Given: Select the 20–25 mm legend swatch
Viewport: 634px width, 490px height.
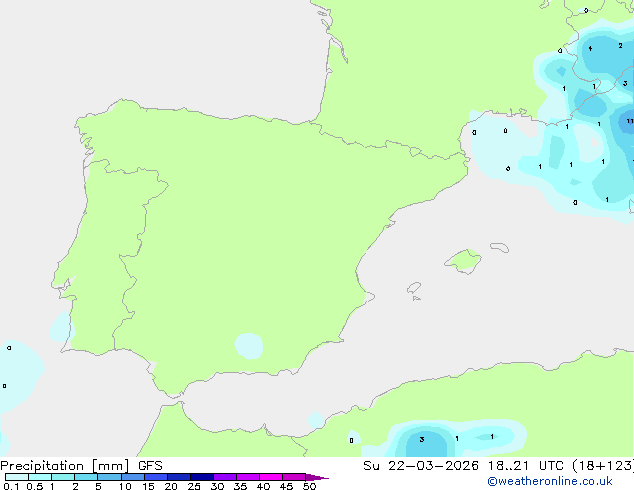Looking at the screenshot, I should click(x=178, y=477).
